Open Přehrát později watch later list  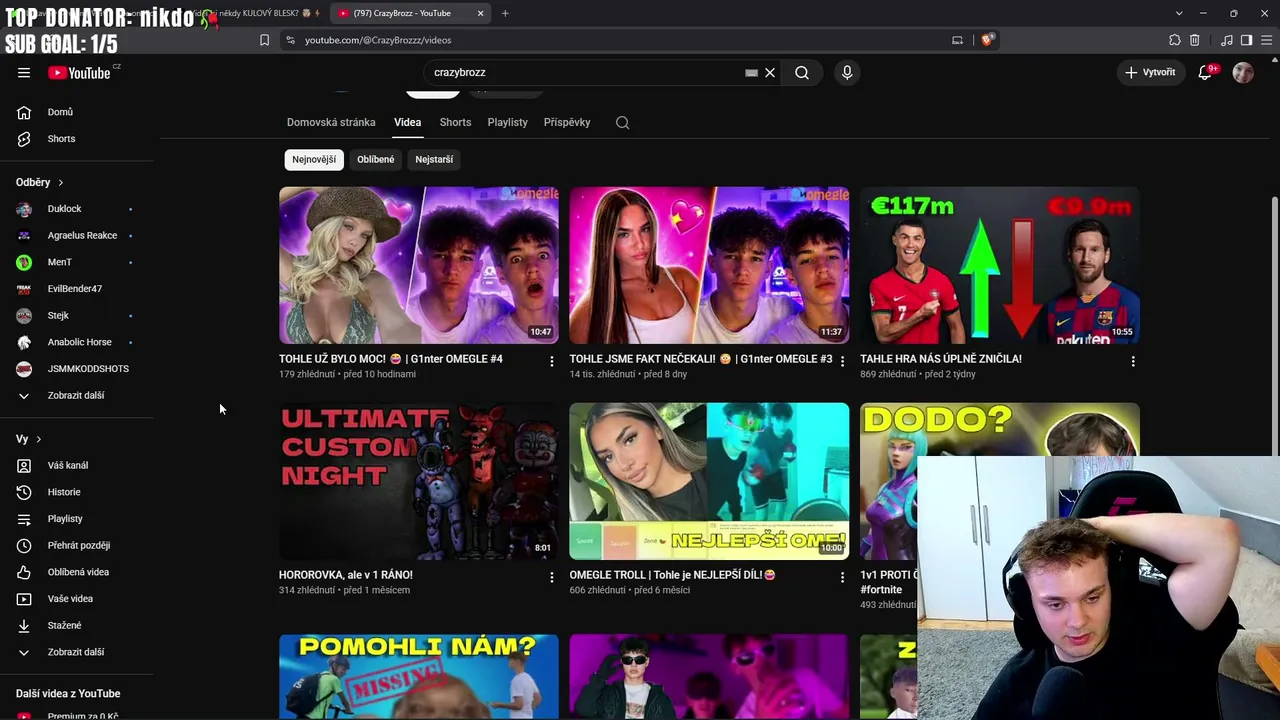tap(77, 546)
